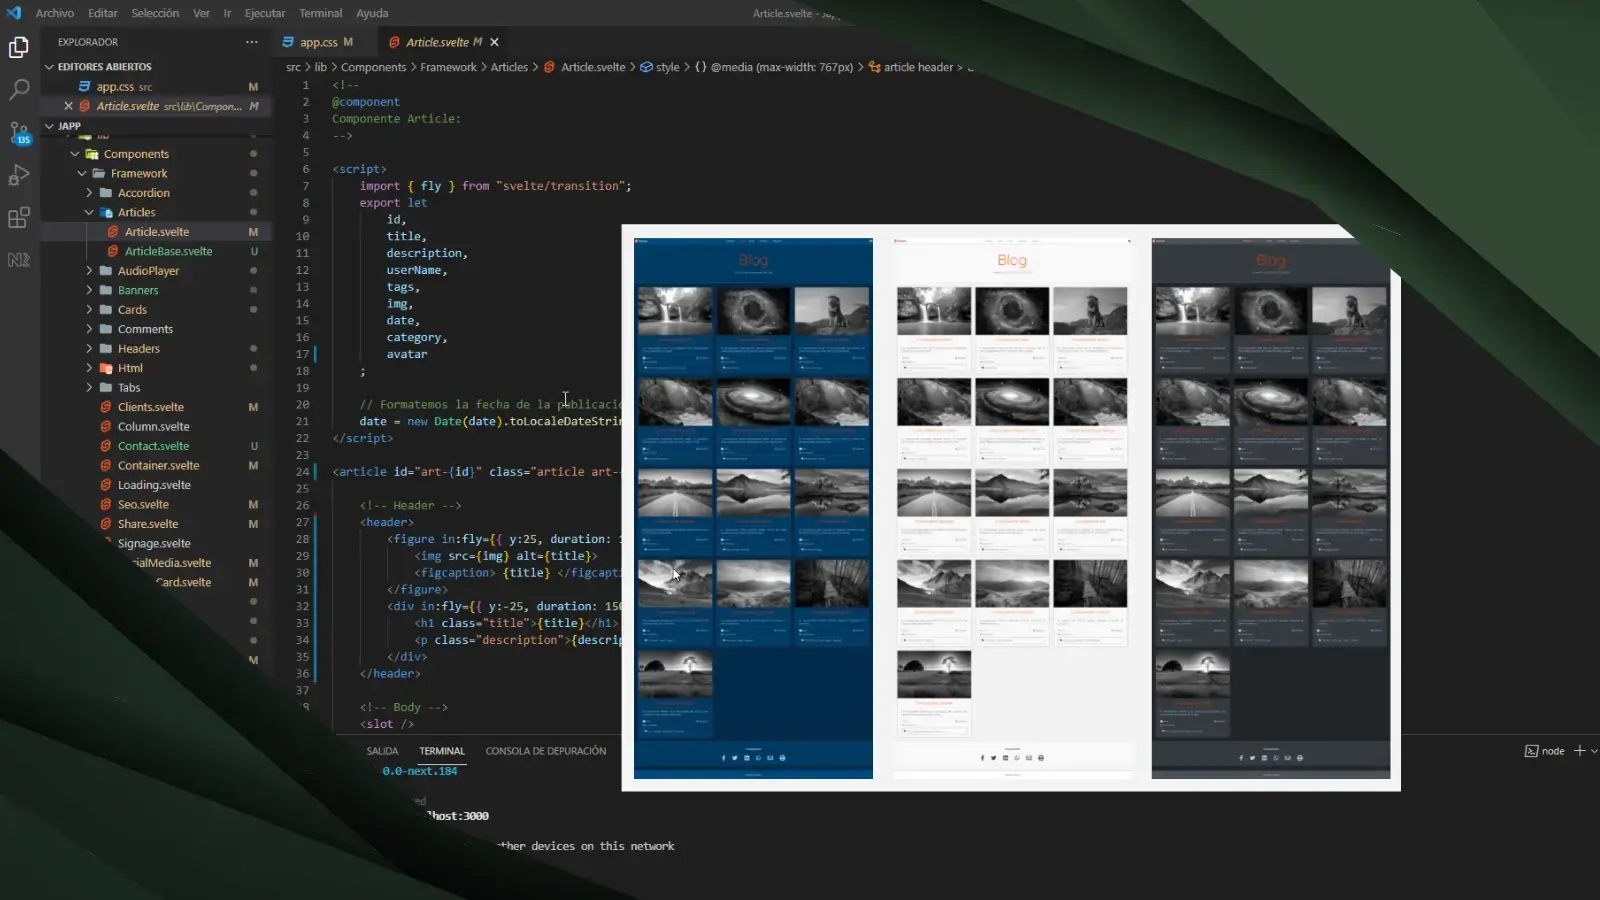Open the Search view in the activity bar
Viewport: 1600px width, 900px height.
pos(19,90)
